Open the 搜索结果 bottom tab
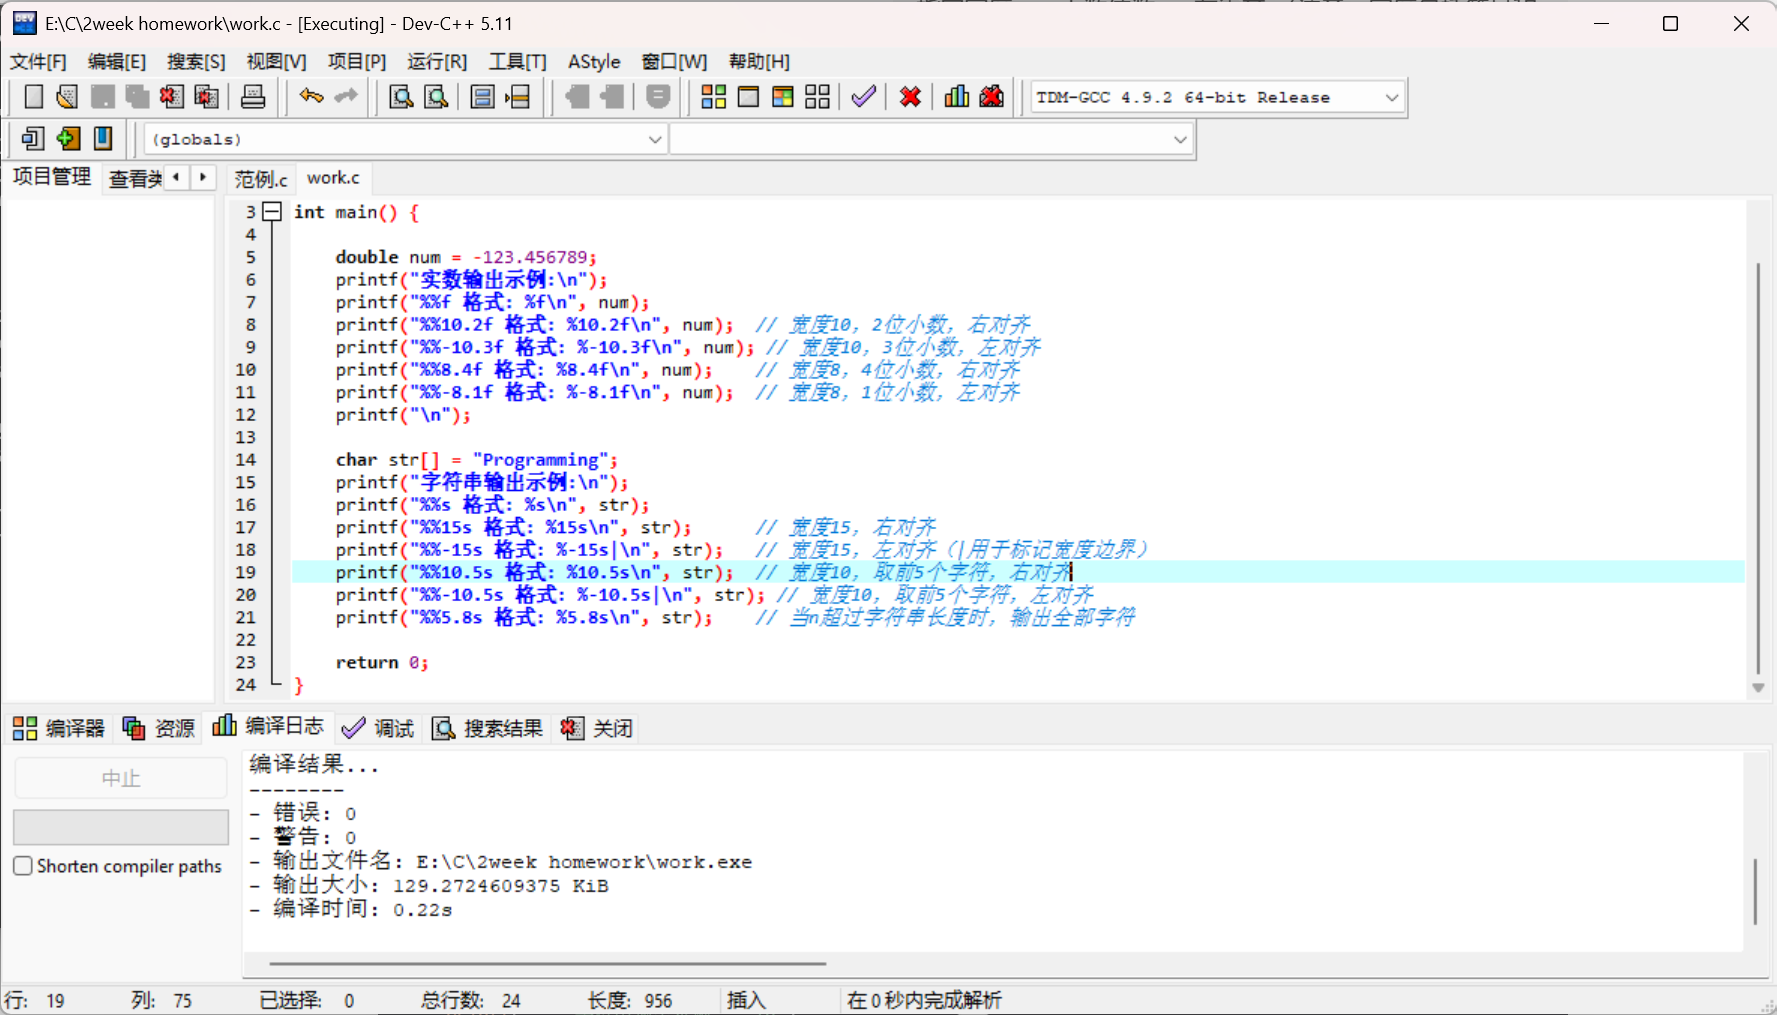Screen dimensions: 1777x1015 [488, 728]
